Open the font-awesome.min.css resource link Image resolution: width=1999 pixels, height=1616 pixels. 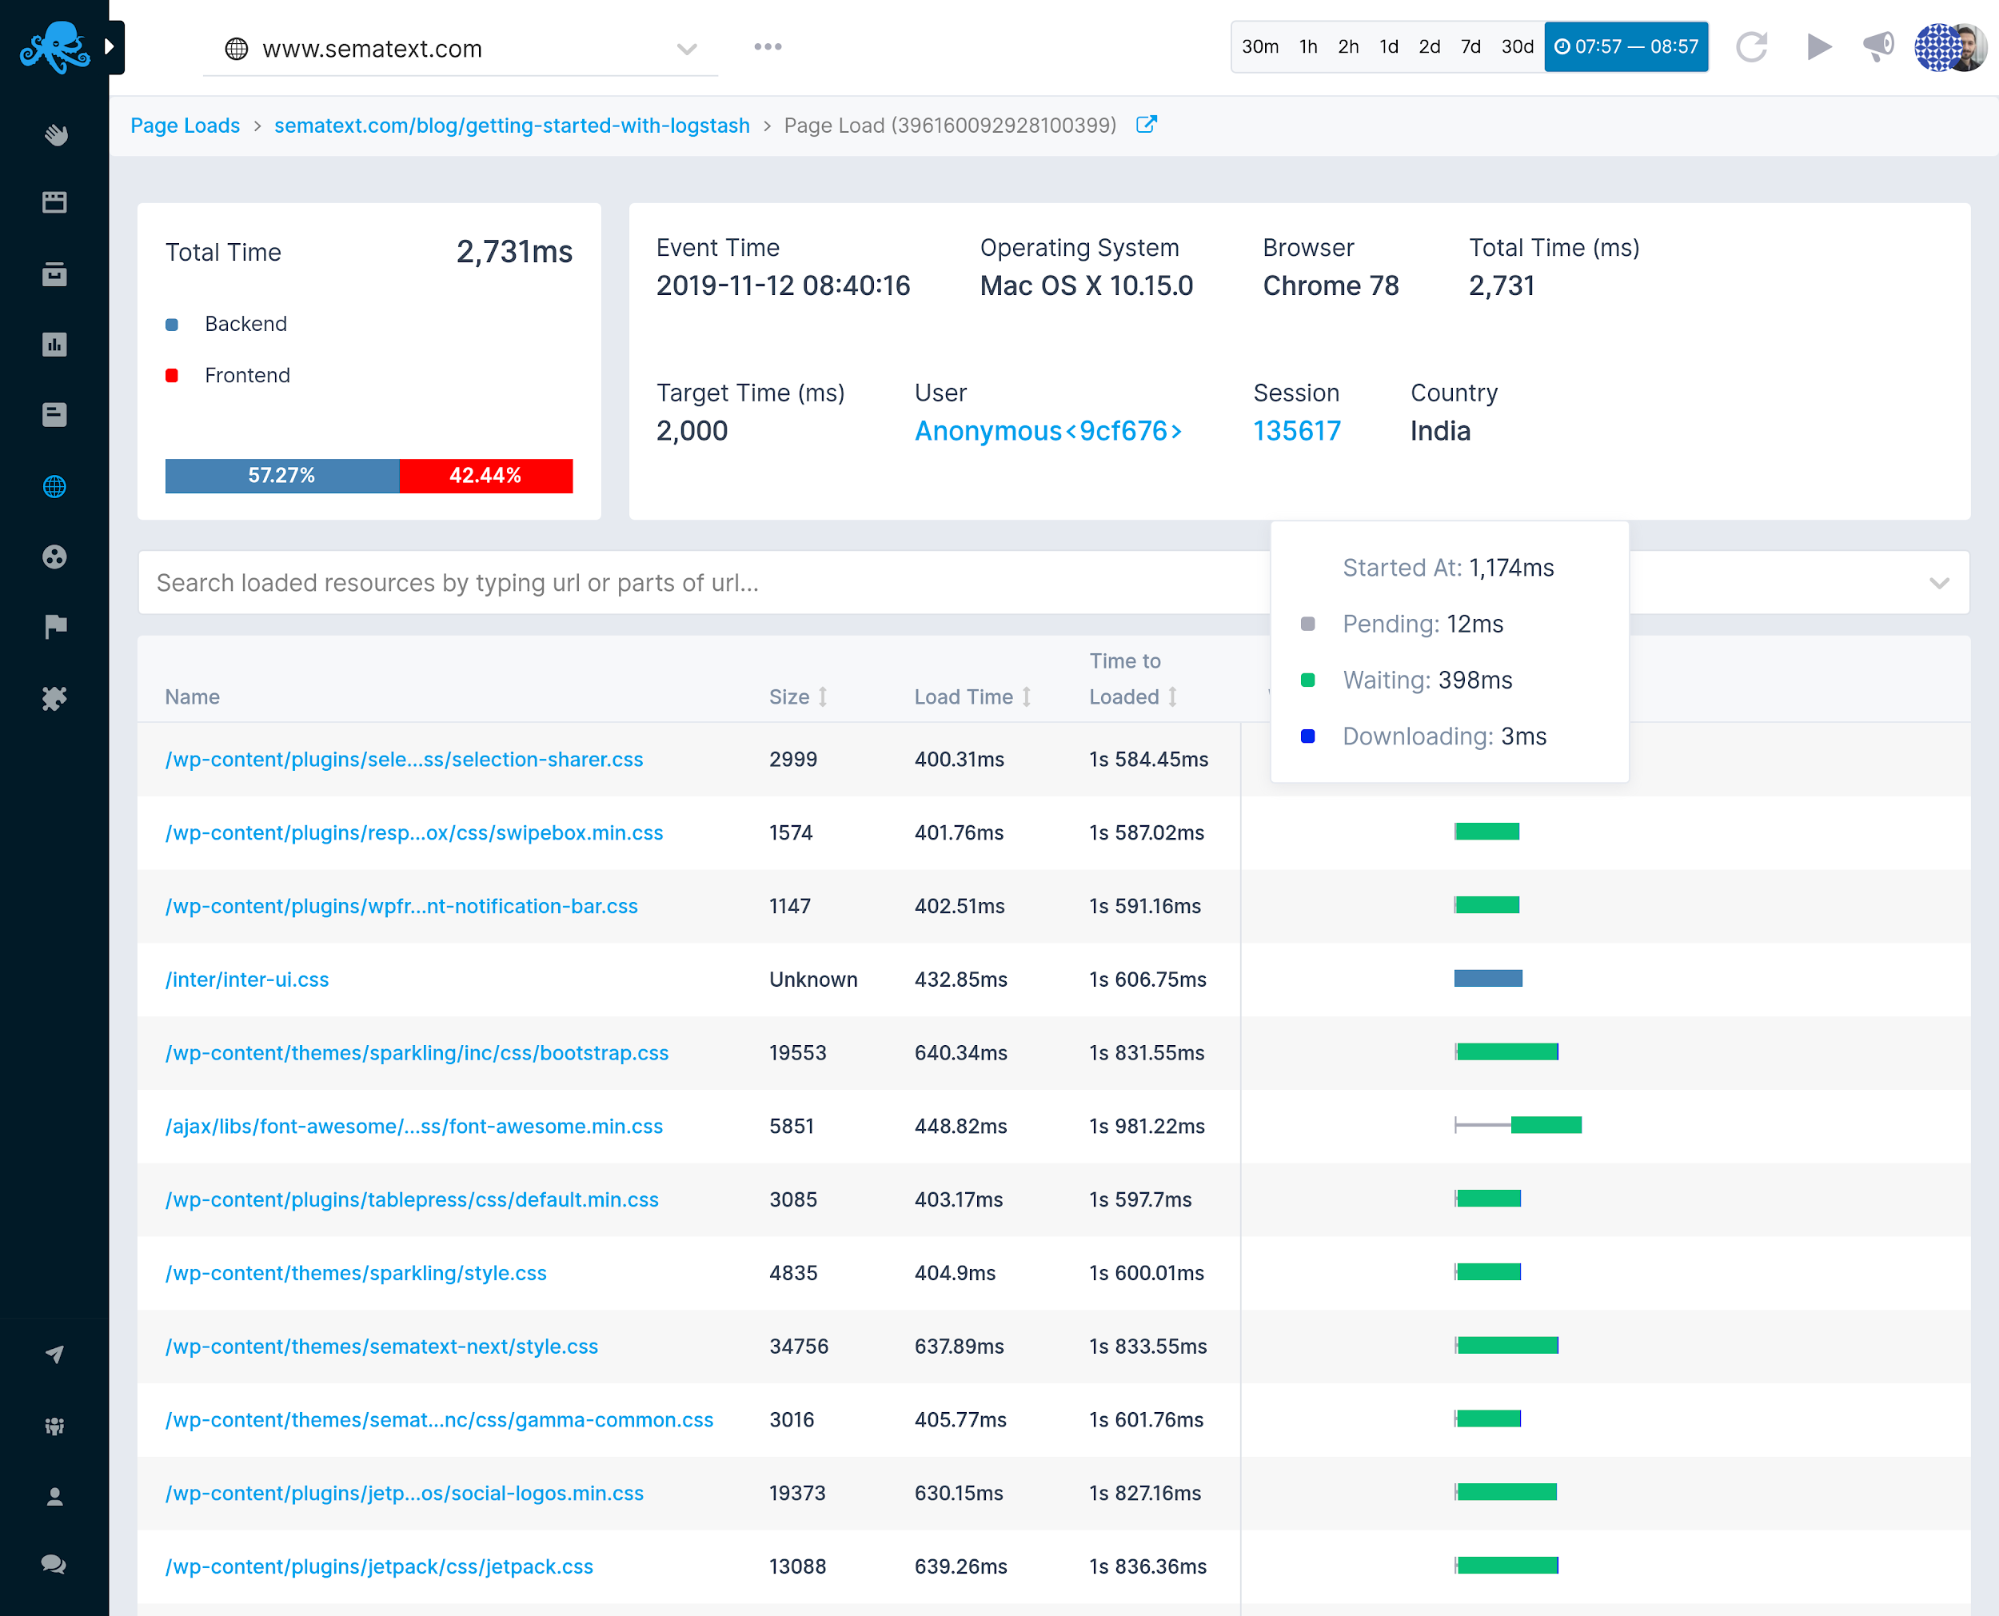[414, 1127]
